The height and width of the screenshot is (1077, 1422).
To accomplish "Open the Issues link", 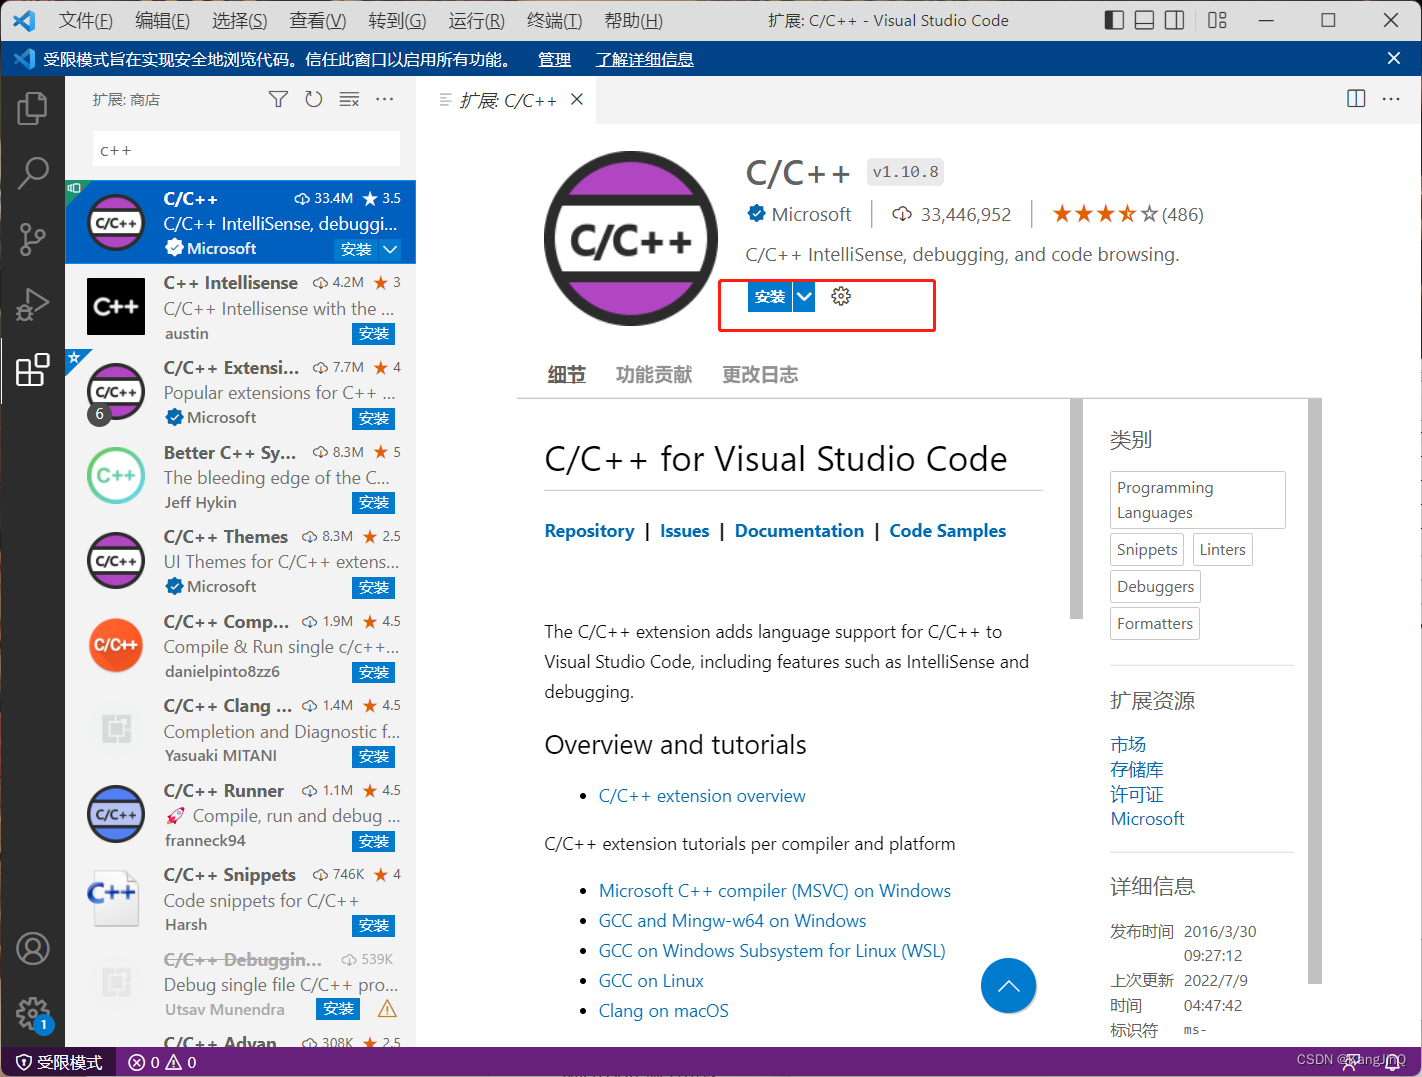I will coord(684,531).
